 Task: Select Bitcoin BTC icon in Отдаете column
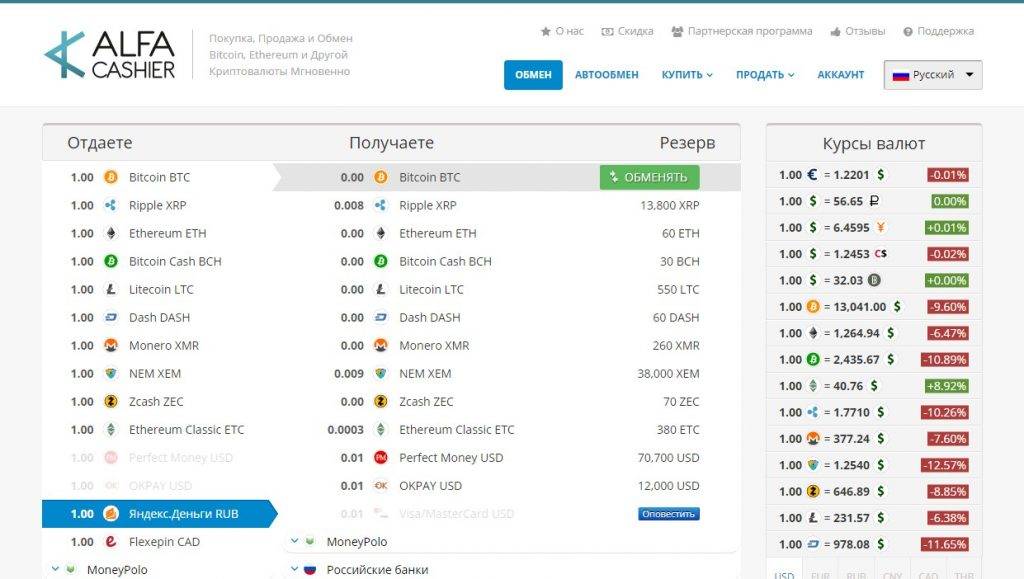111,177
